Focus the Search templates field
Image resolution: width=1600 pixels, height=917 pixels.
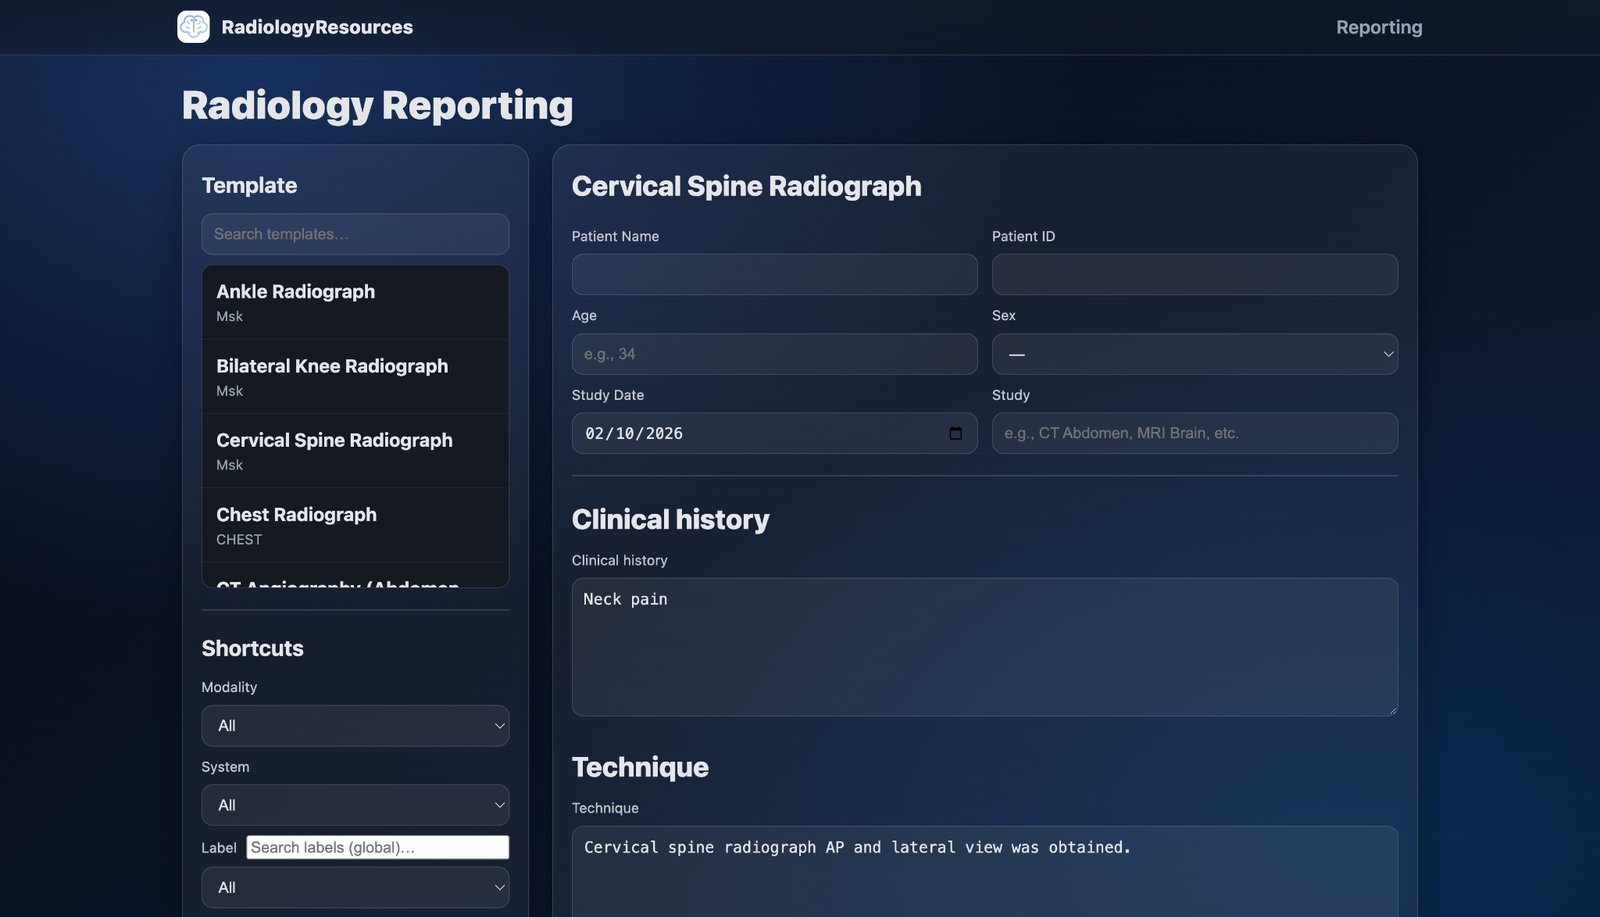tap(355, 234)
